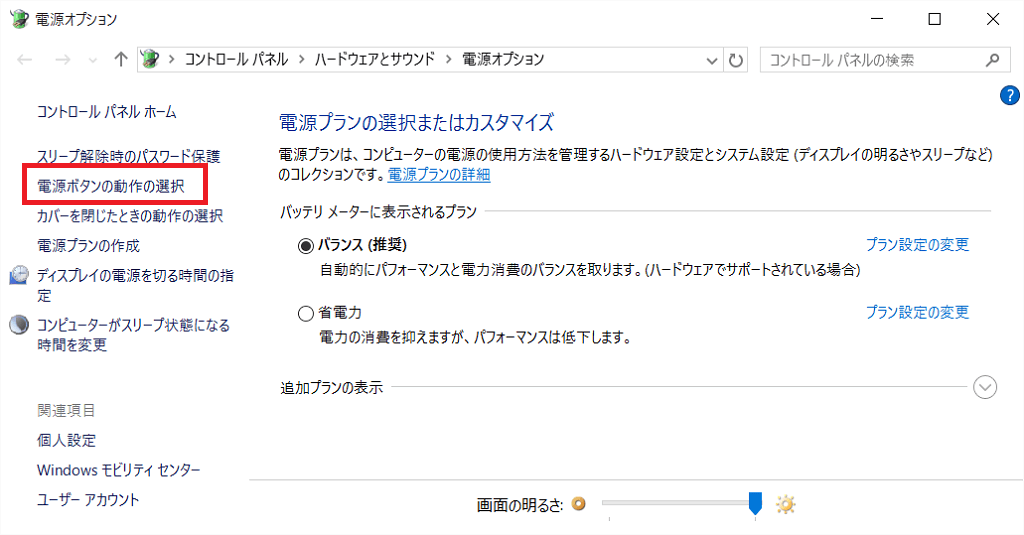Open 電源ボタンの動作の選択 link
Screen dimensions: 1024x535
tap(110, 186)
